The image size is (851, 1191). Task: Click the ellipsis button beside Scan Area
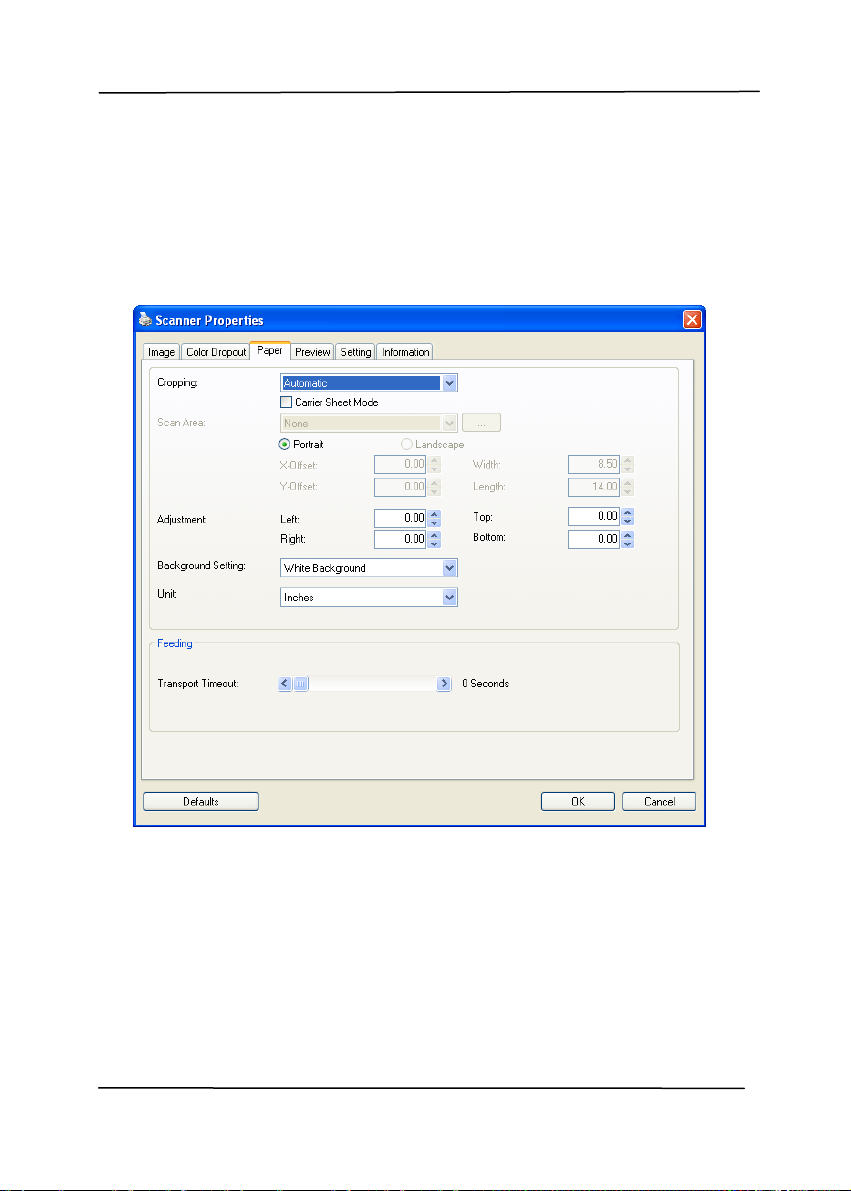(x=481, y=423)
